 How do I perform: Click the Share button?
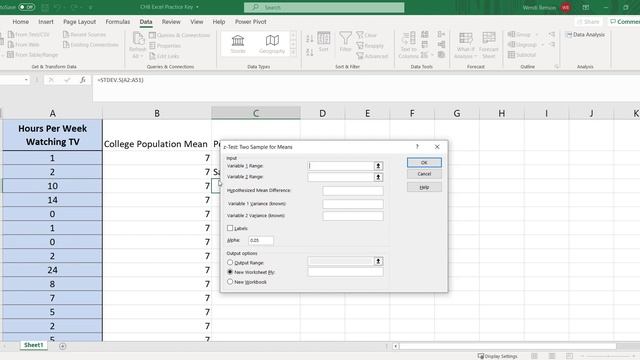click(x=588, y=22)
